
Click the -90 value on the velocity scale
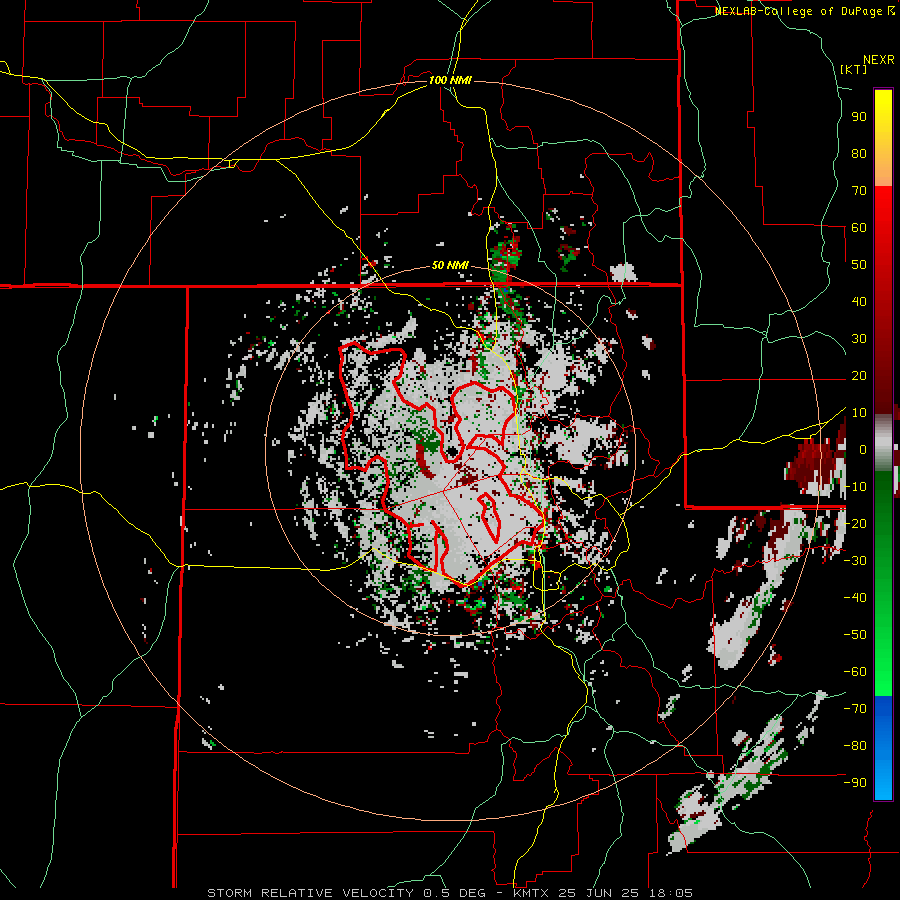[x=855, y=783]
